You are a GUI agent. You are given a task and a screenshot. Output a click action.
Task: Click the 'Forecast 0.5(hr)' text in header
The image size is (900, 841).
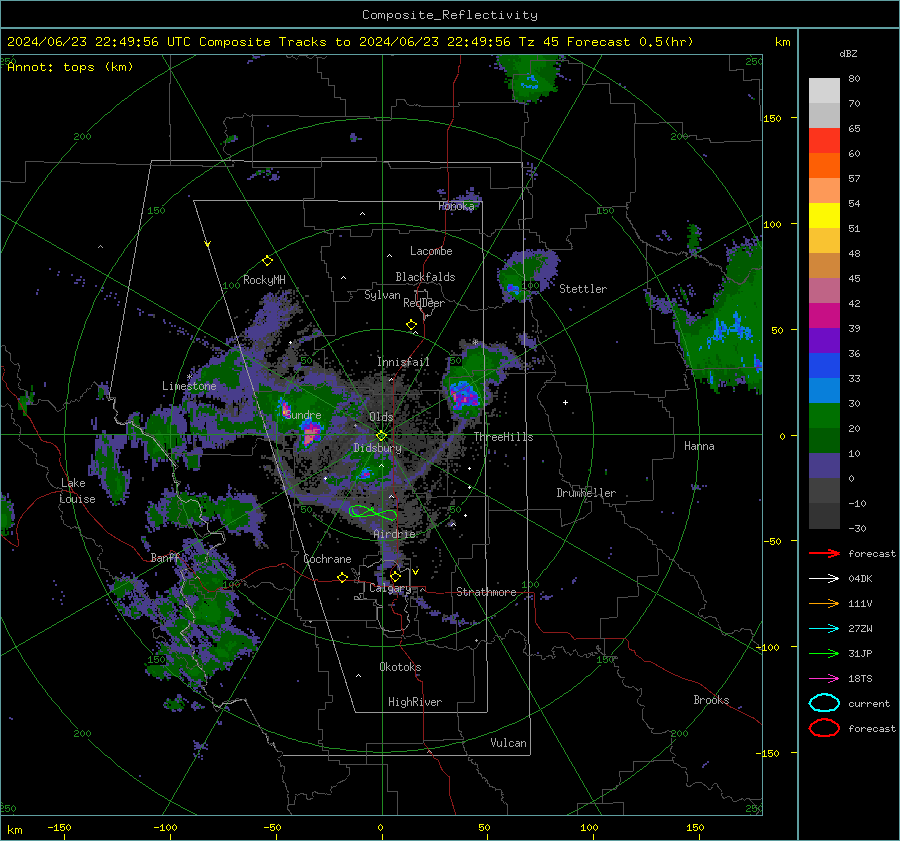pos(630,42)
